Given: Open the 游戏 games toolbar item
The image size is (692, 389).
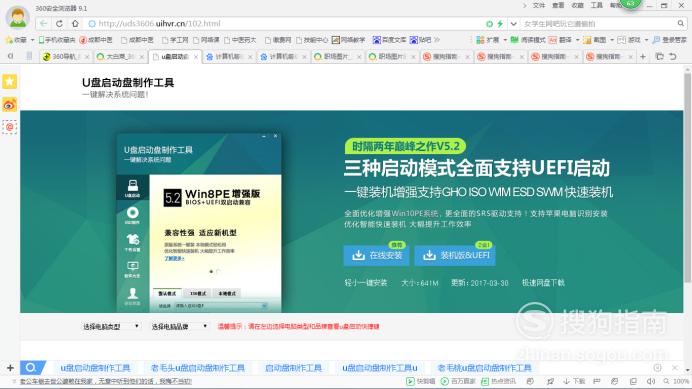Looking at the screenshot, I should [629, 40].
